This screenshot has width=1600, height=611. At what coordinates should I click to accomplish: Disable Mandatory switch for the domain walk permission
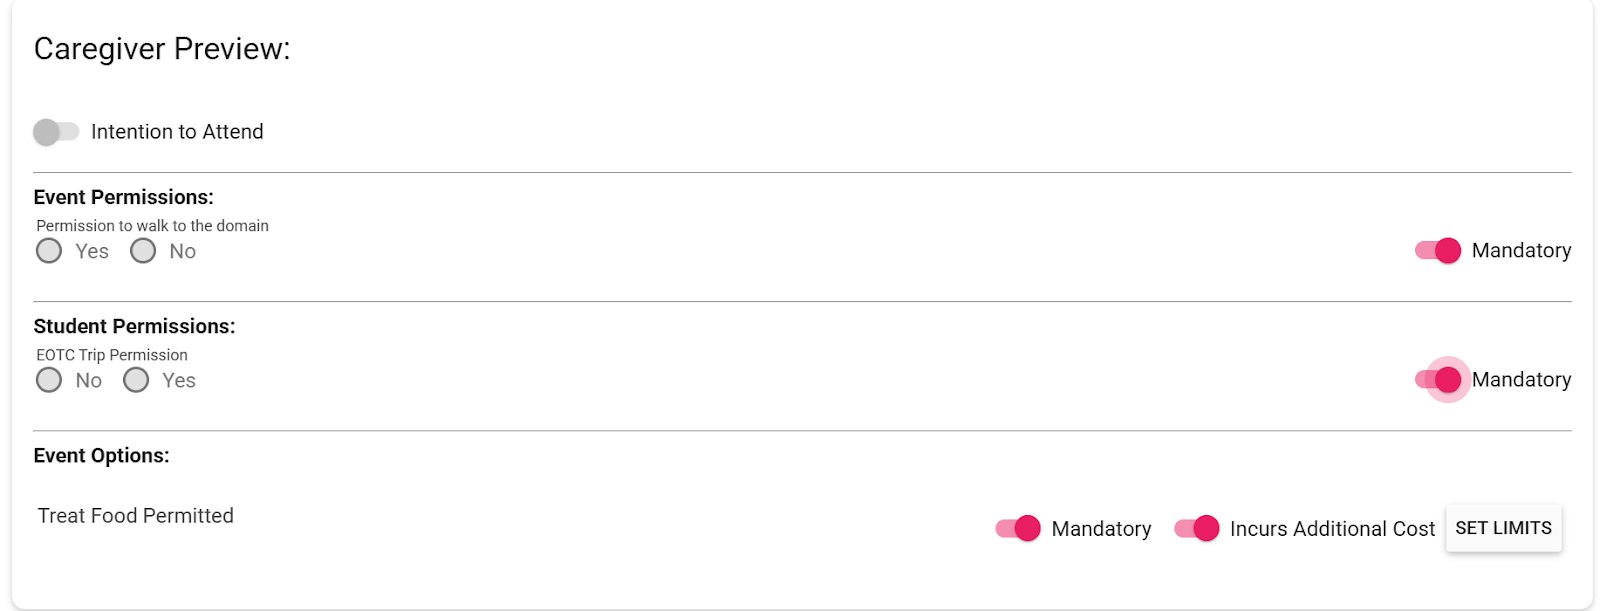coord(1438,251)
